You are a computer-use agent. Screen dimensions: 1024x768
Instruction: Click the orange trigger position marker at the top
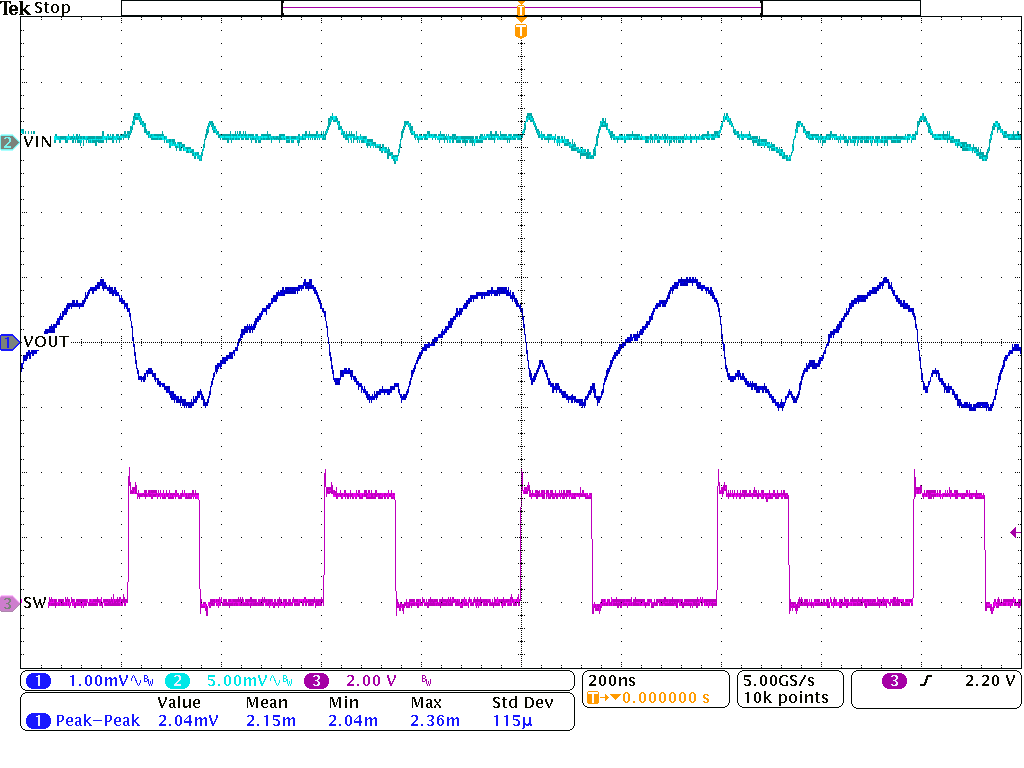point(520,12)
